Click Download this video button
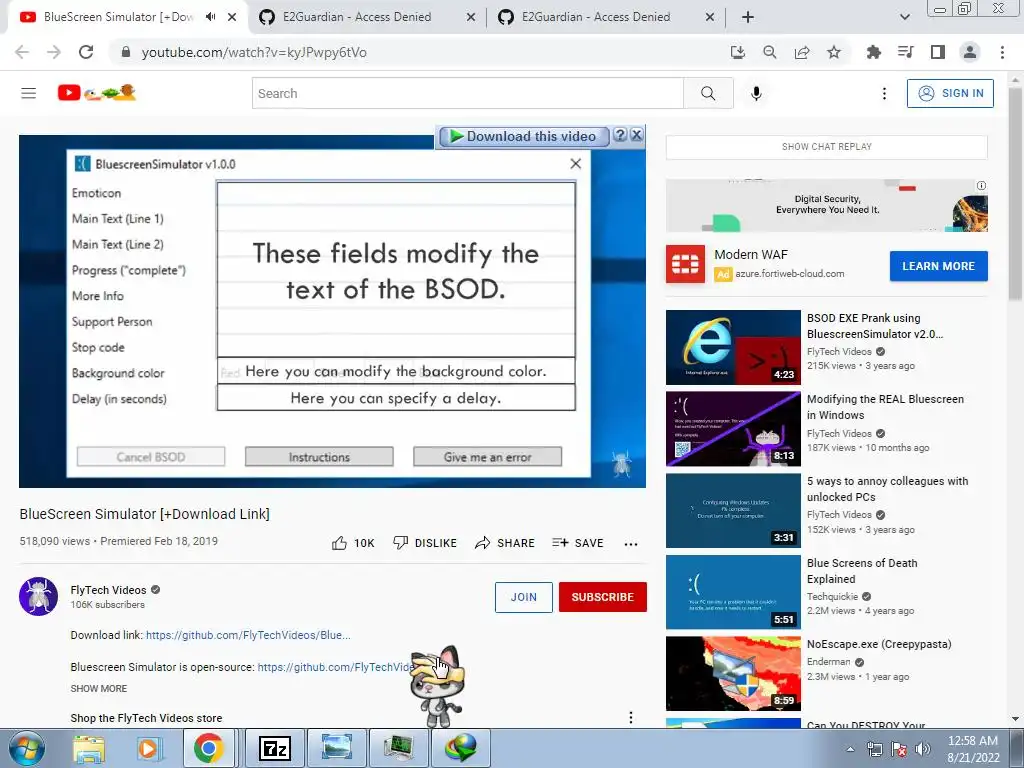 (x=524, y=136)
